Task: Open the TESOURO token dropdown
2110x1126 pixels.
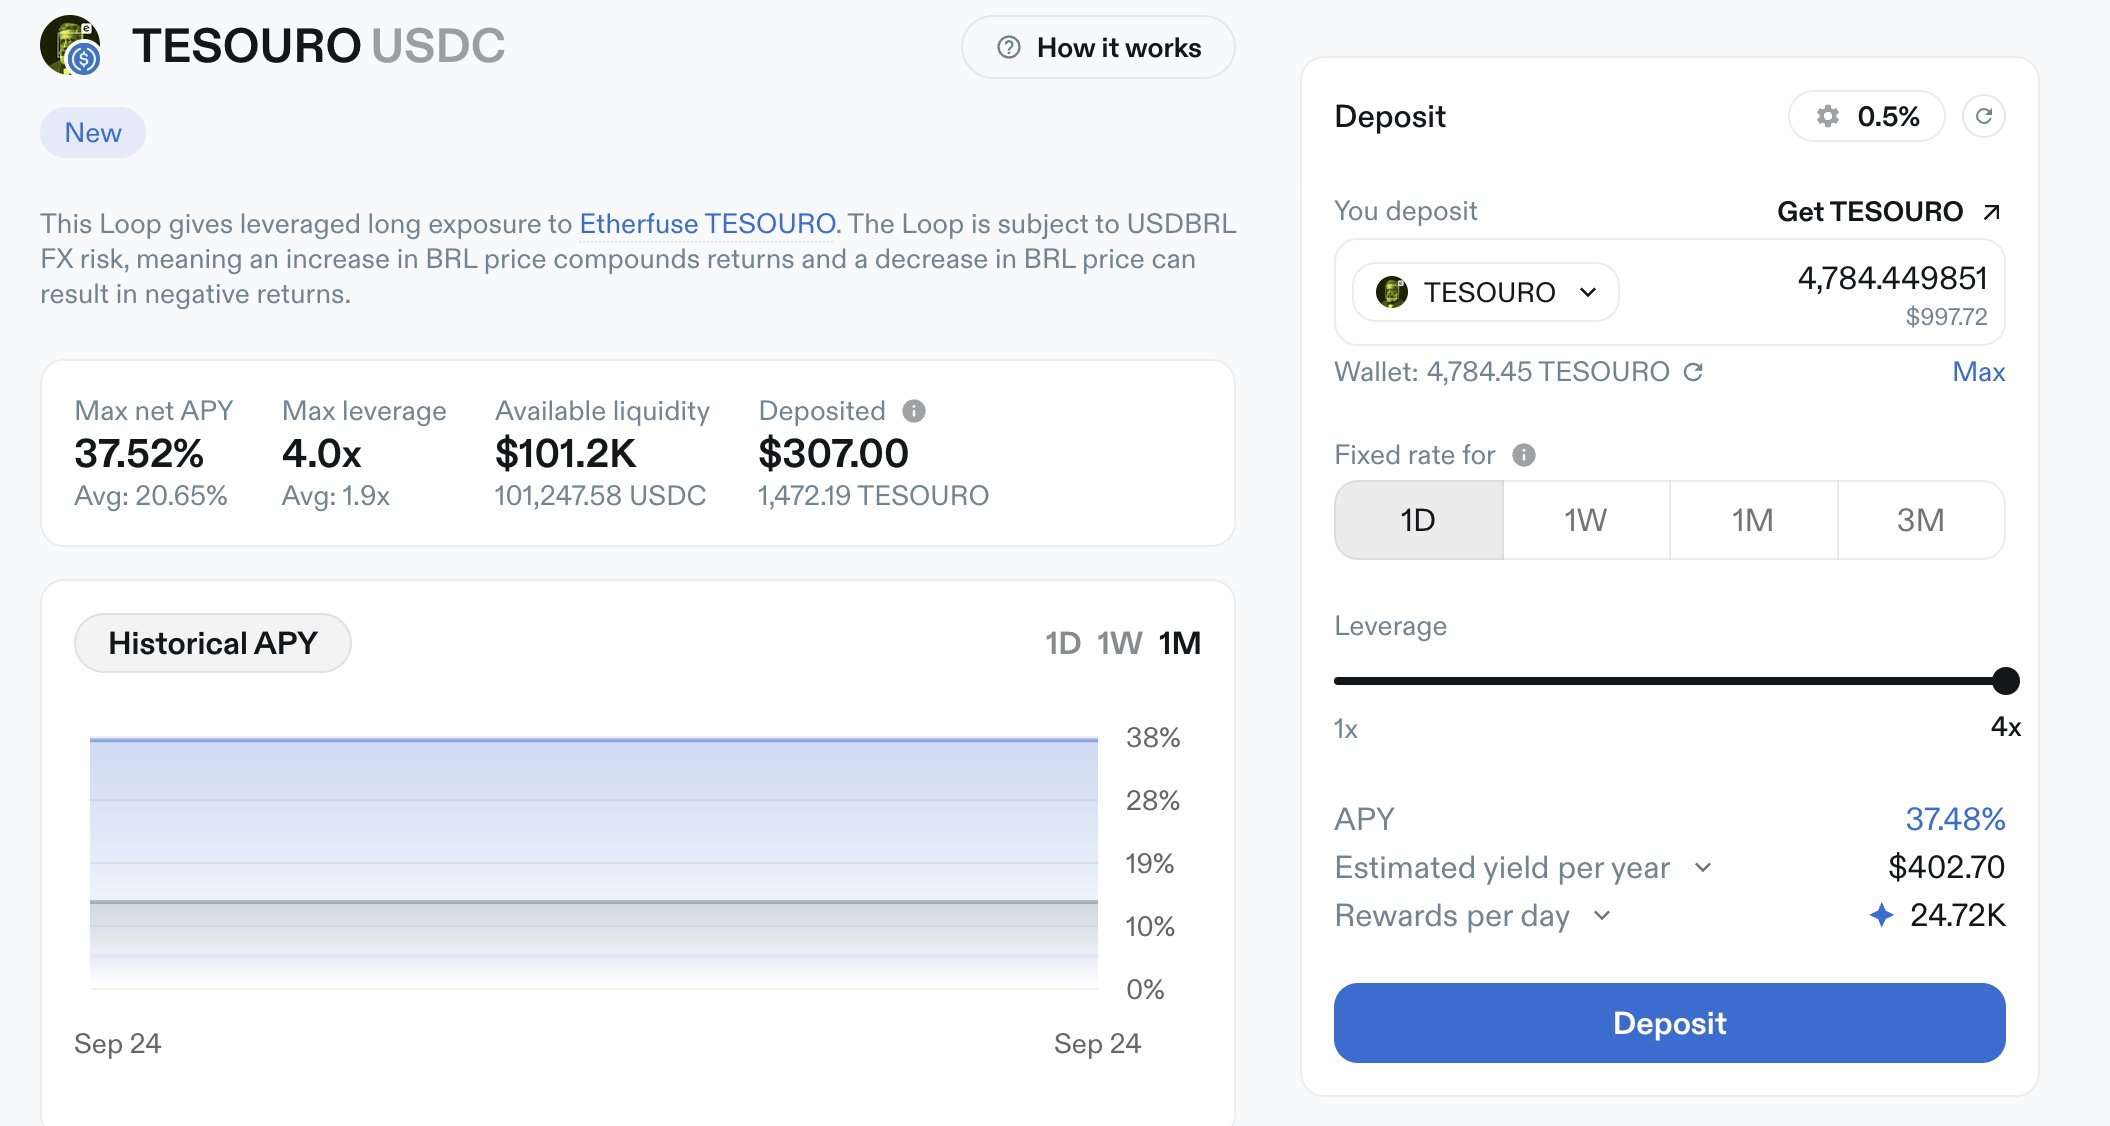Action: (1486, 292)
